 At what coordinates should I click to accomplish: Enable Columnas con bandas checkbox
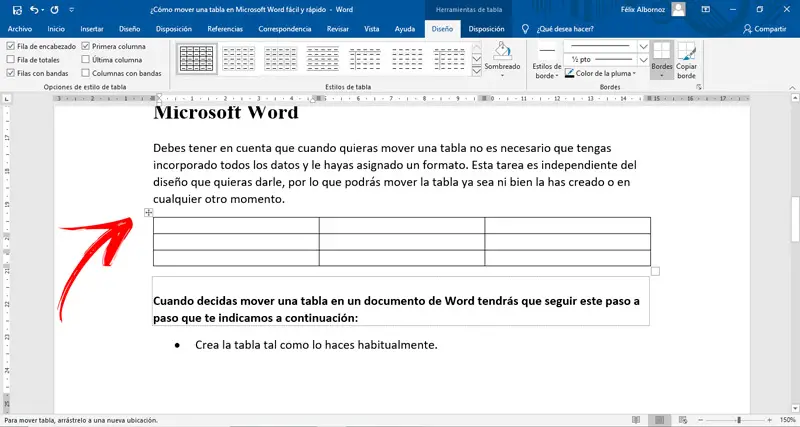[85, 73]
